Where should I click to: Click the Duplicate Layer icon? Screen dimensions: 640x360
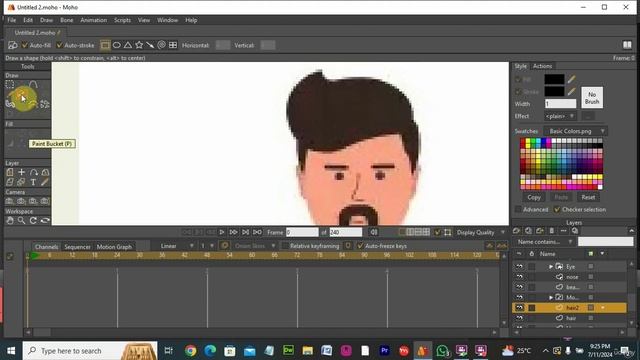pos(528,231)
